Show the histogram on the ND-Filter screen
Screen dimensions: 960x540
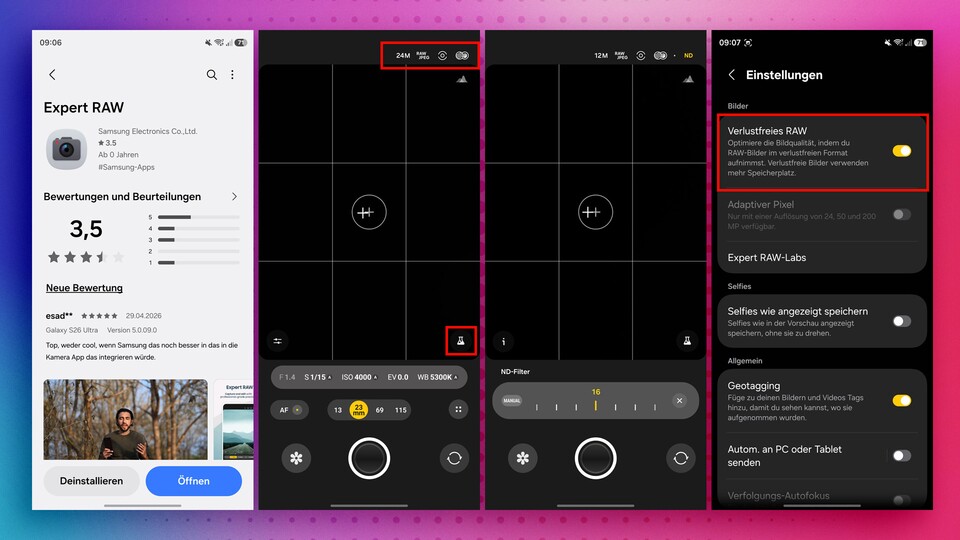[x=688, y=79]
